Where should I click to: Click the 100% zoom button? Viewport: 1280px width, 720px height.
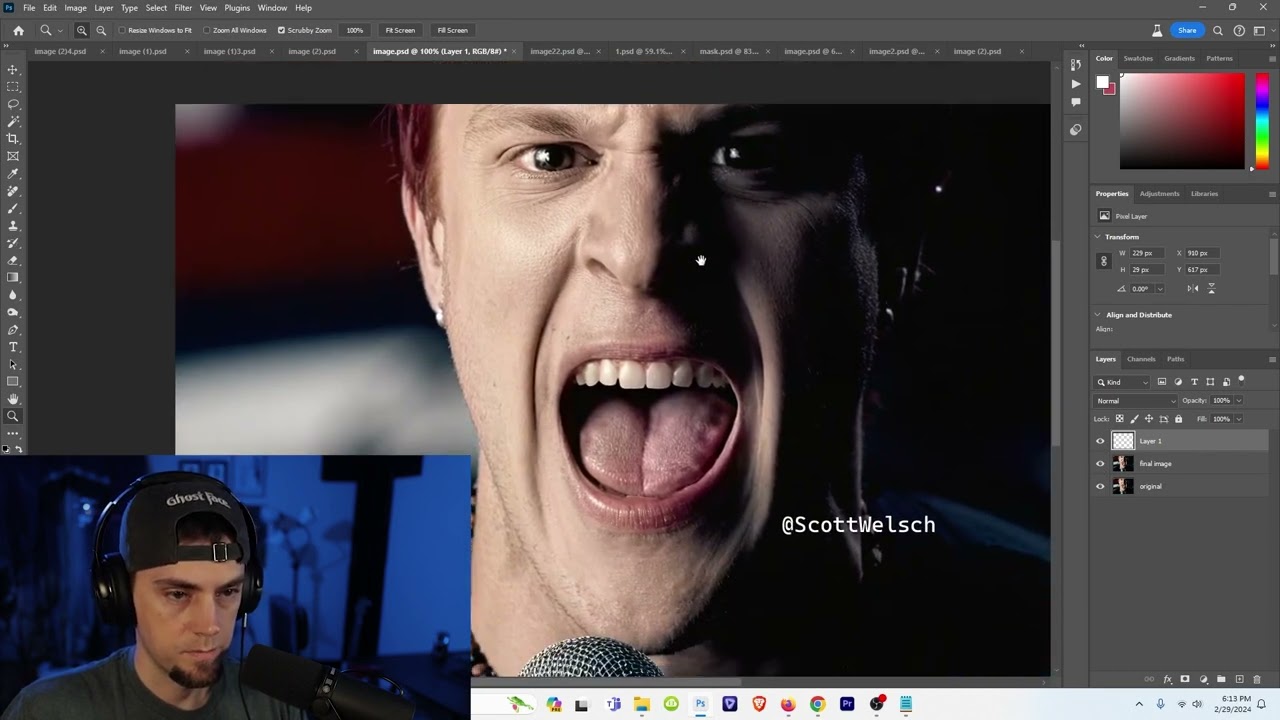point(355,30)
